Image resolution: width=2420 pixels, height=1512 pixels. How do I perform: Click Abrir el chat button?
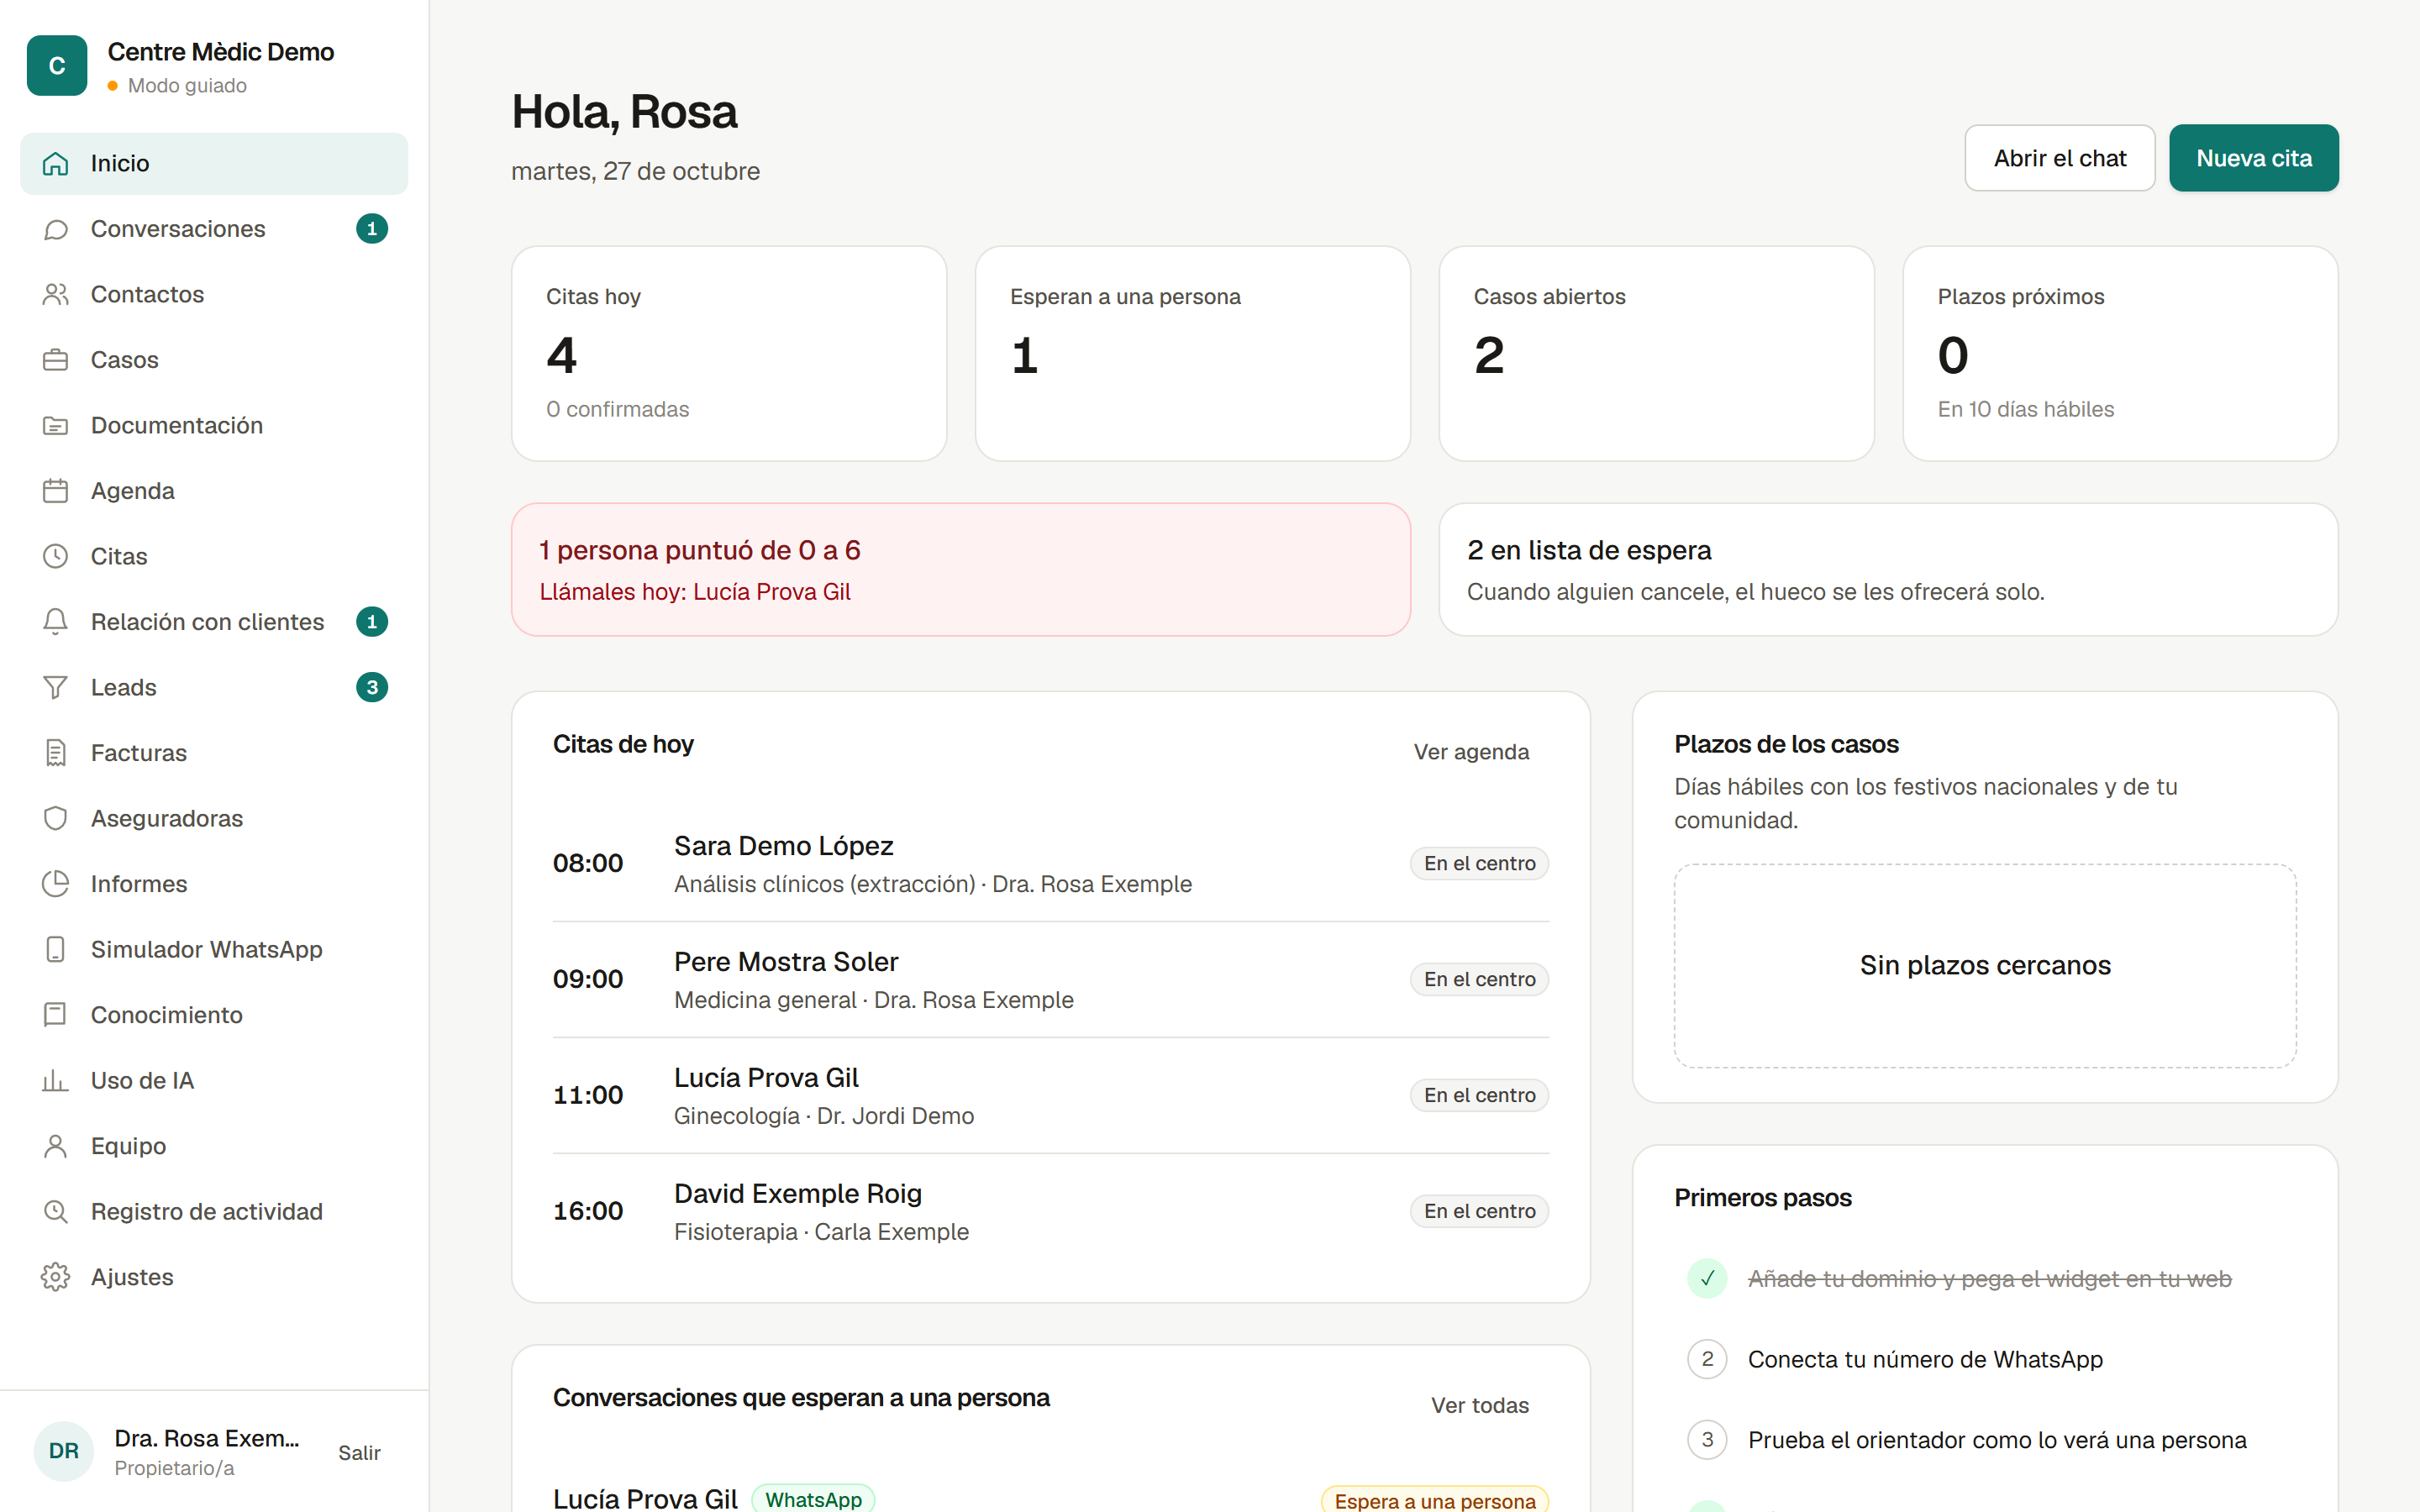(x=2059, y=158)
